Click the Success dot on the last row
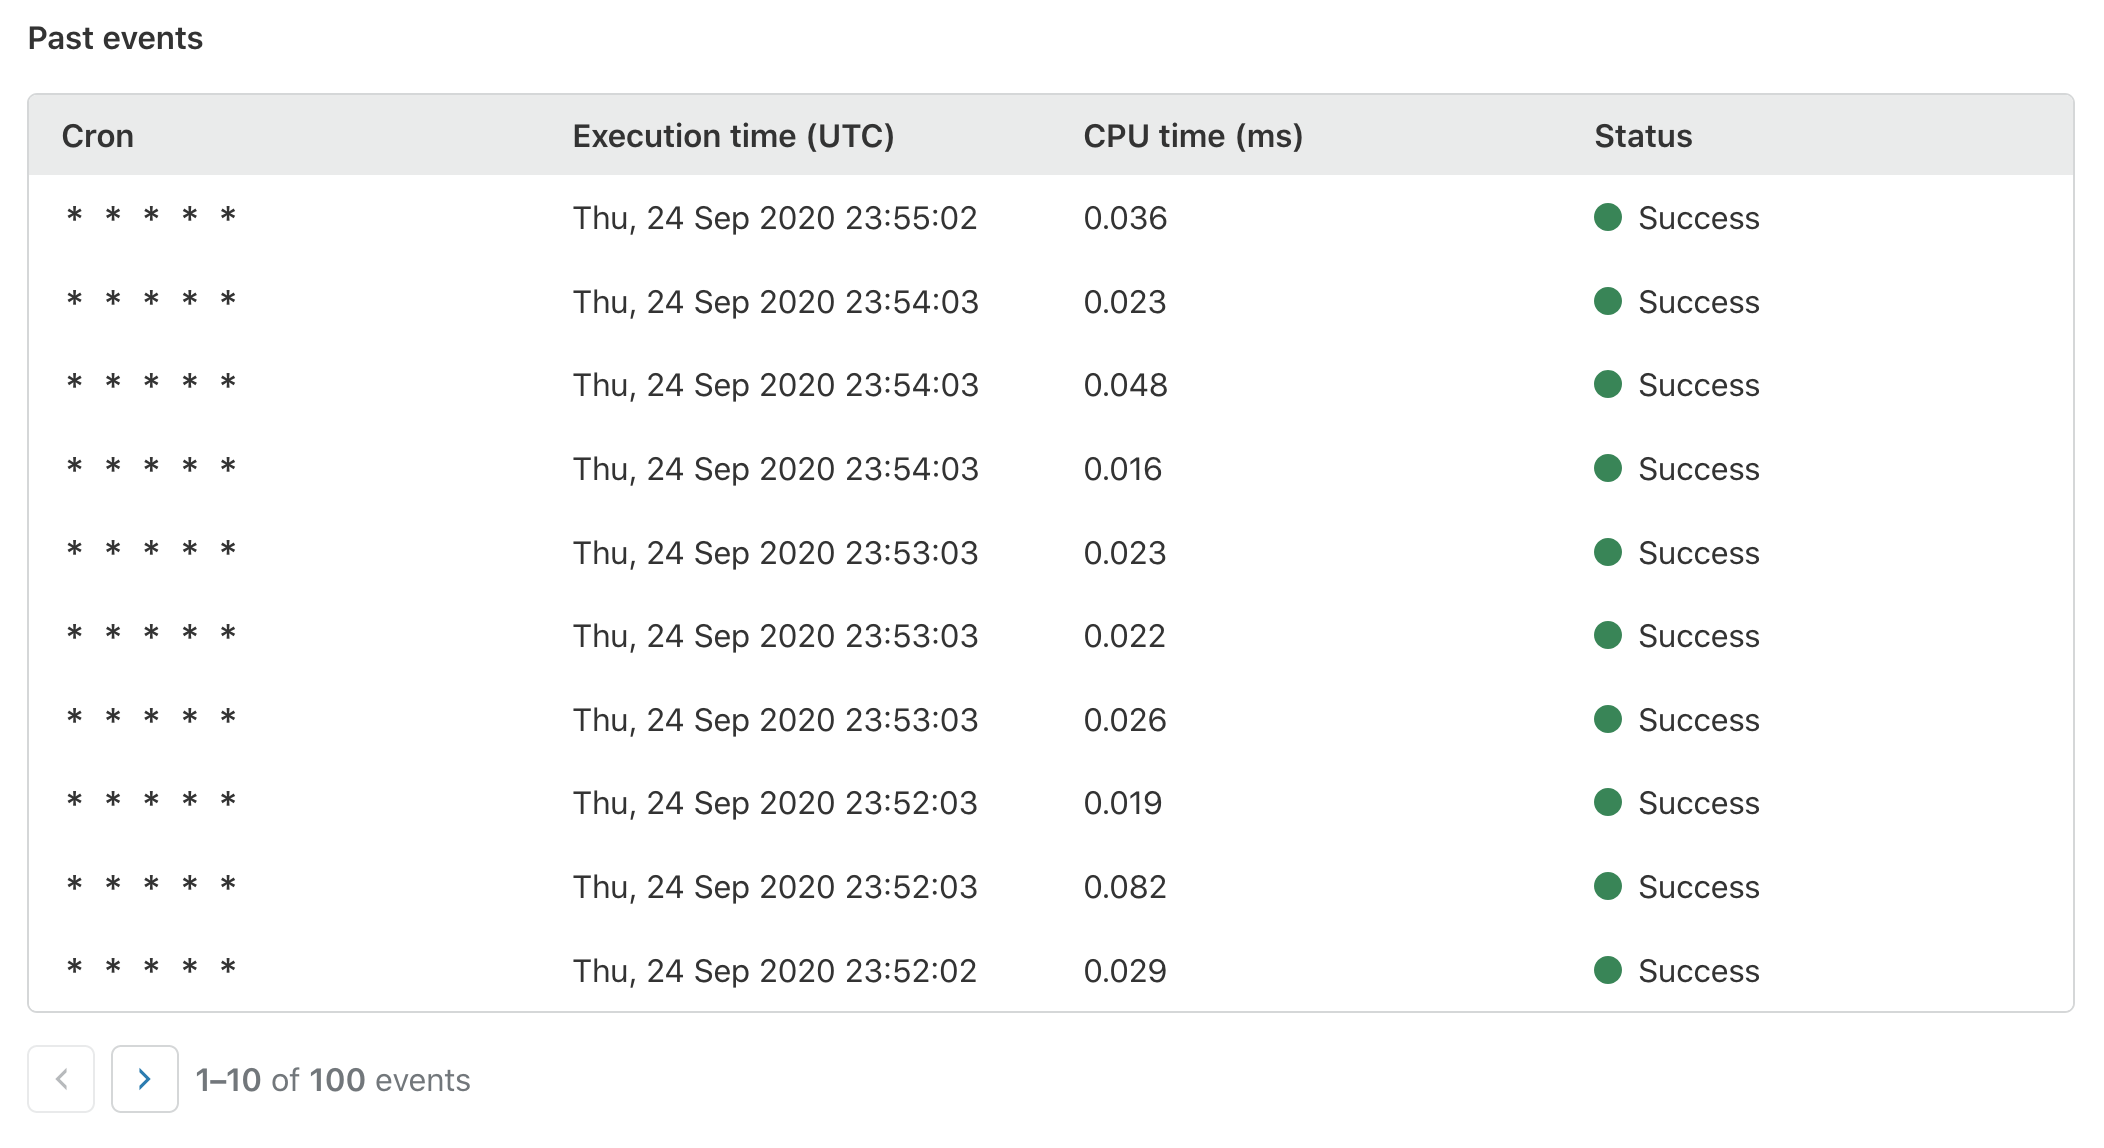 coord(1608,969)
